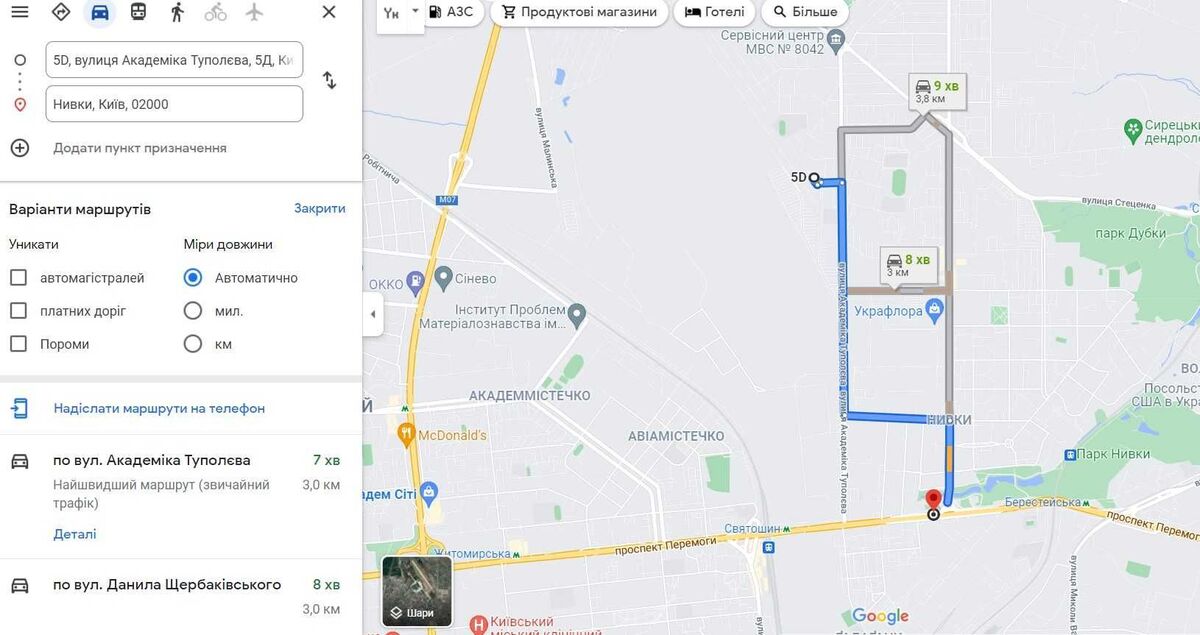Filter map by АЗС chip
Screen dimensions: 1200x635
coord(451,12)
